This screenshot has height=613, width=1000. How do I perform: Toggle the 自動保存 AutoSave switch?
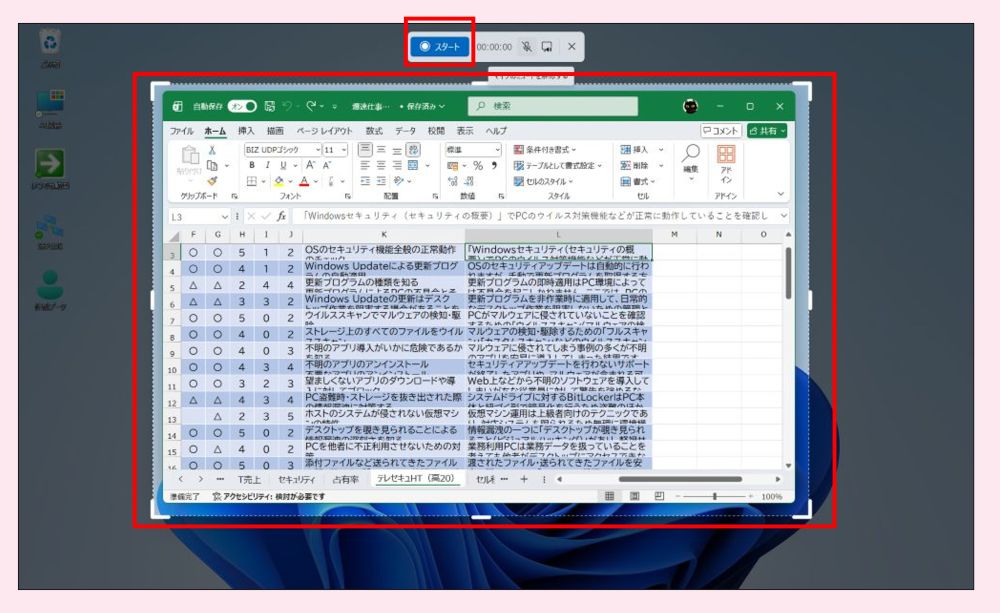[x=243, y=106]
